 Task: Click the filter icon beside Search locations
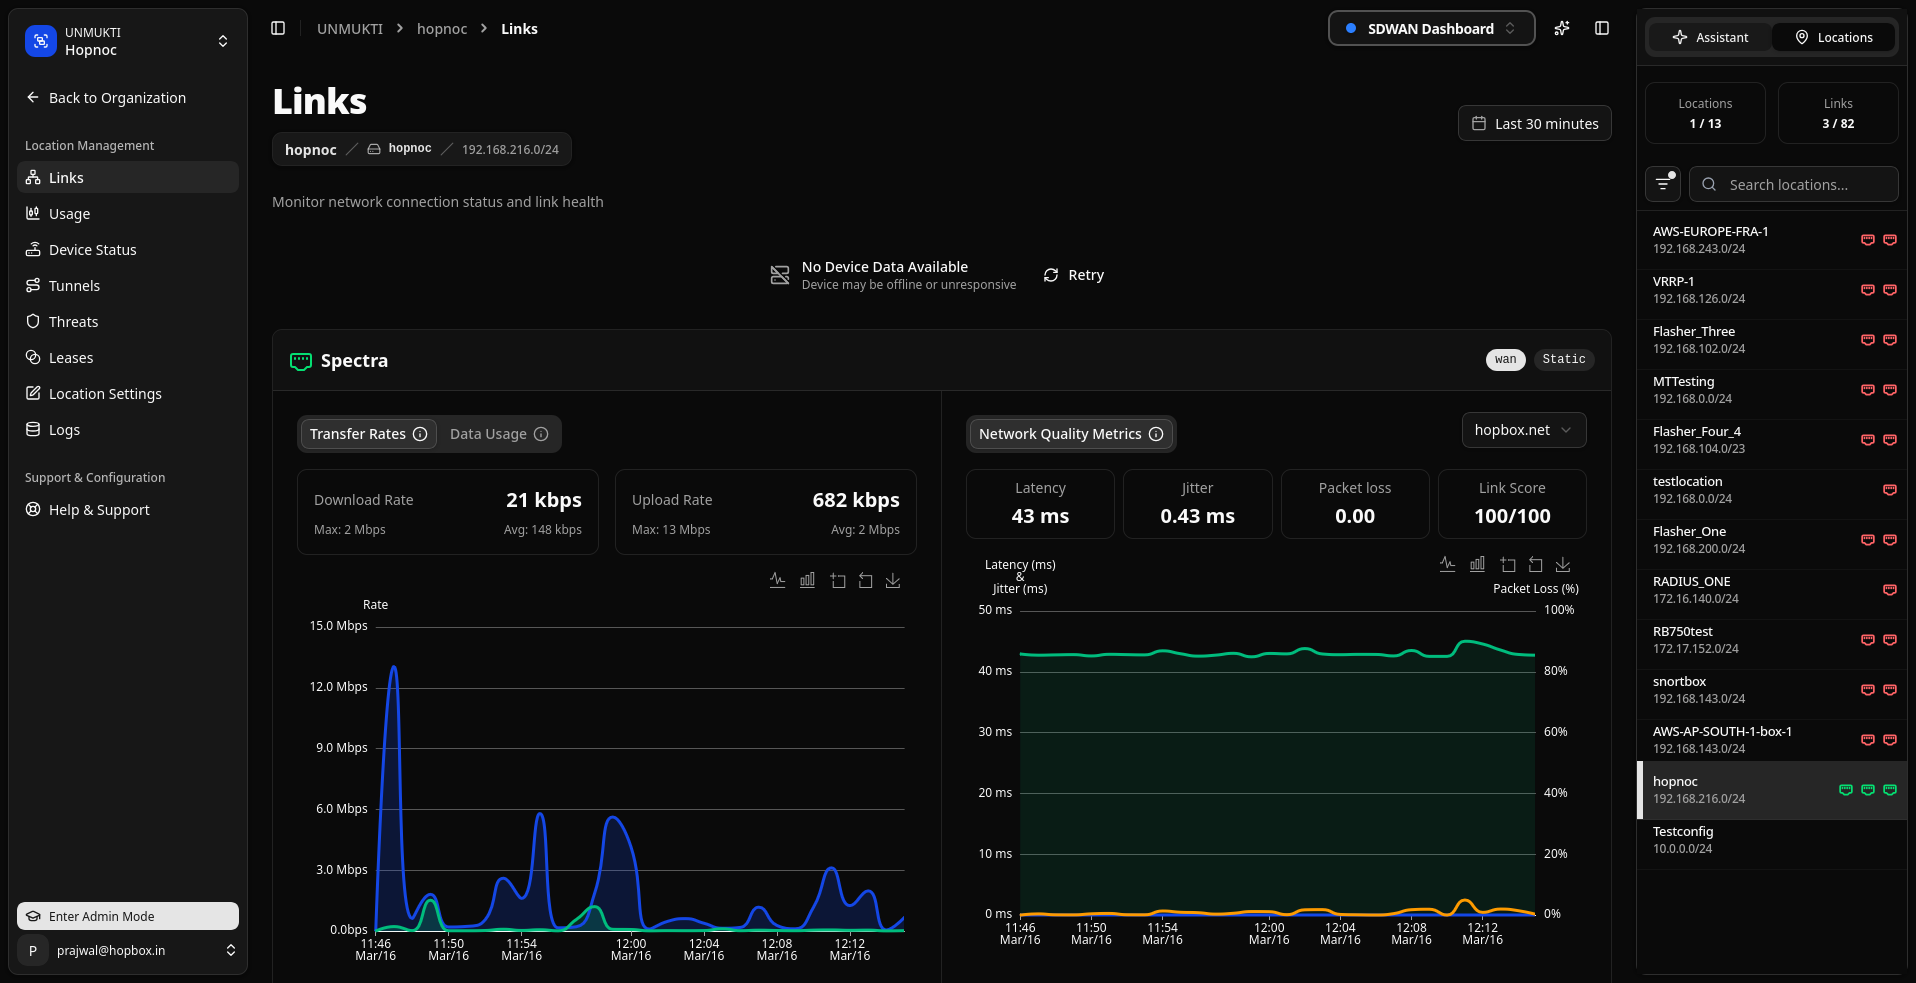pos(1663,184)
